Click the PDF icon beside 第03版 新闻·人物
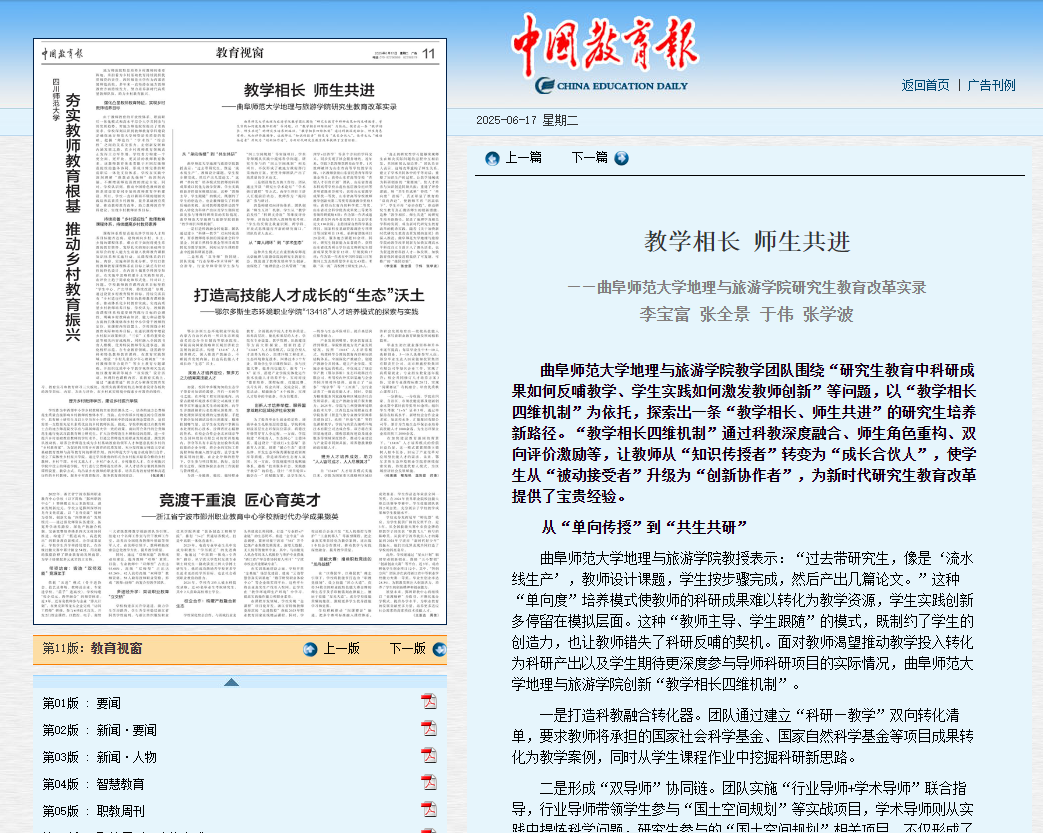The width and height of the screenshot is (1043, 833). click(428, 756)
